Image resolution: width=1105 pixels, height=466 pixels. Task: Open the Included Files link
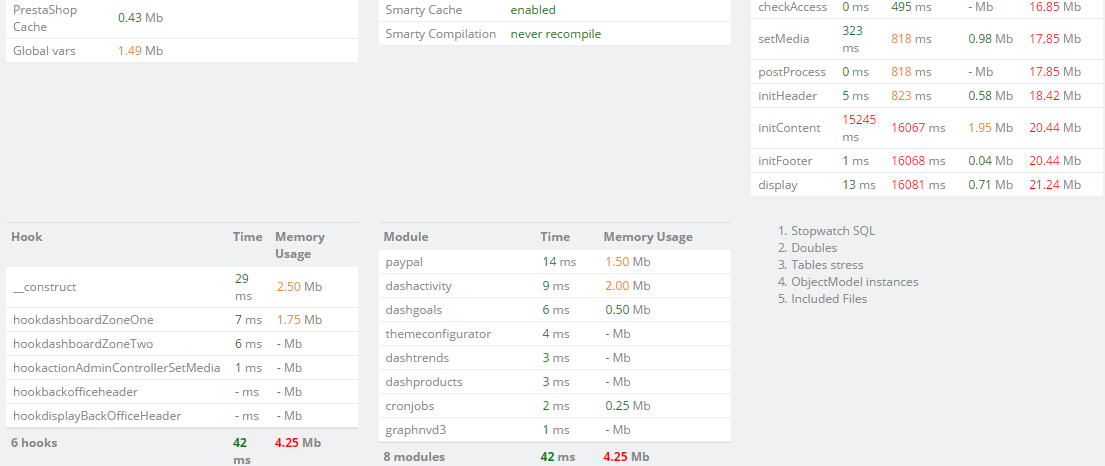click(x=829, y=298)
